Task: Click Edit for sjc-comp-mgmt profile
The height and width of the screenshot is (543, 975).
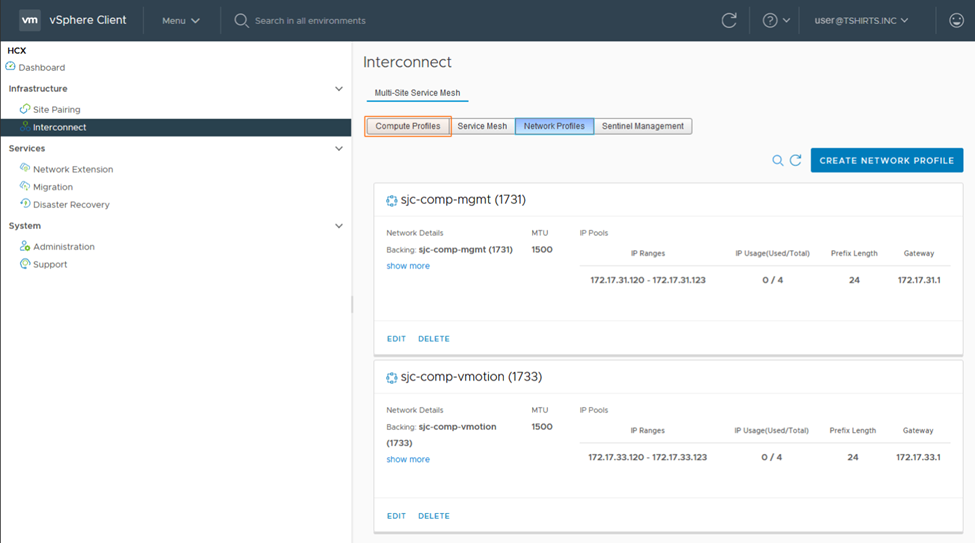Action: point(396,339)
